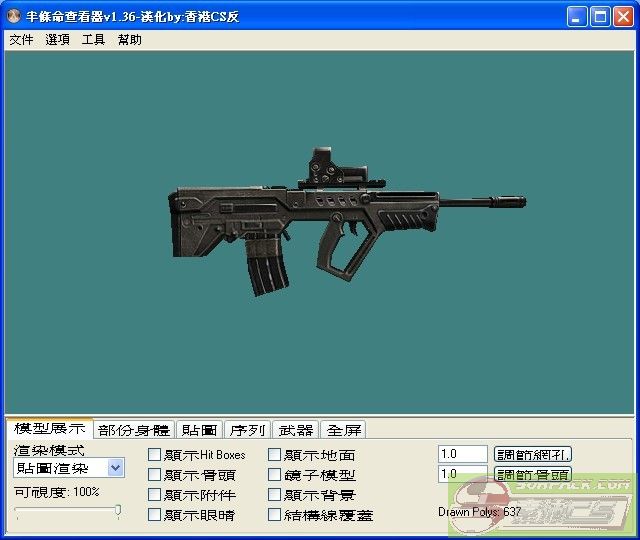The width and height of the screenshot is (640, 540).
Task: Enable the 結構線覆蓋 checkbox
Action: click(274, 515)
